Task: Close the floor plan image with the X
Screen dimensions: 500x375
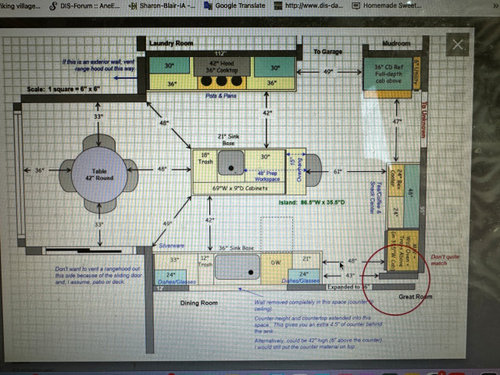Action: point(457,44)
